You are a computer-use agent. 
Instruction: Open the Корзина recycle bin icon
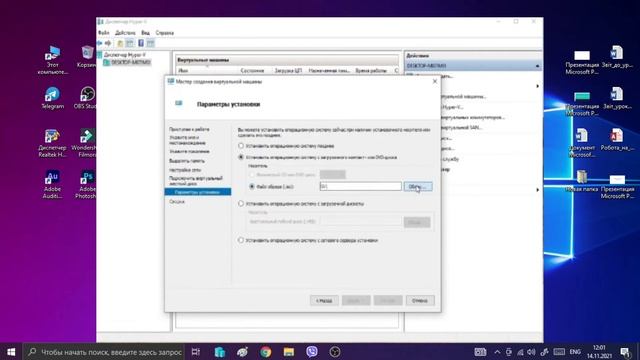87,57
